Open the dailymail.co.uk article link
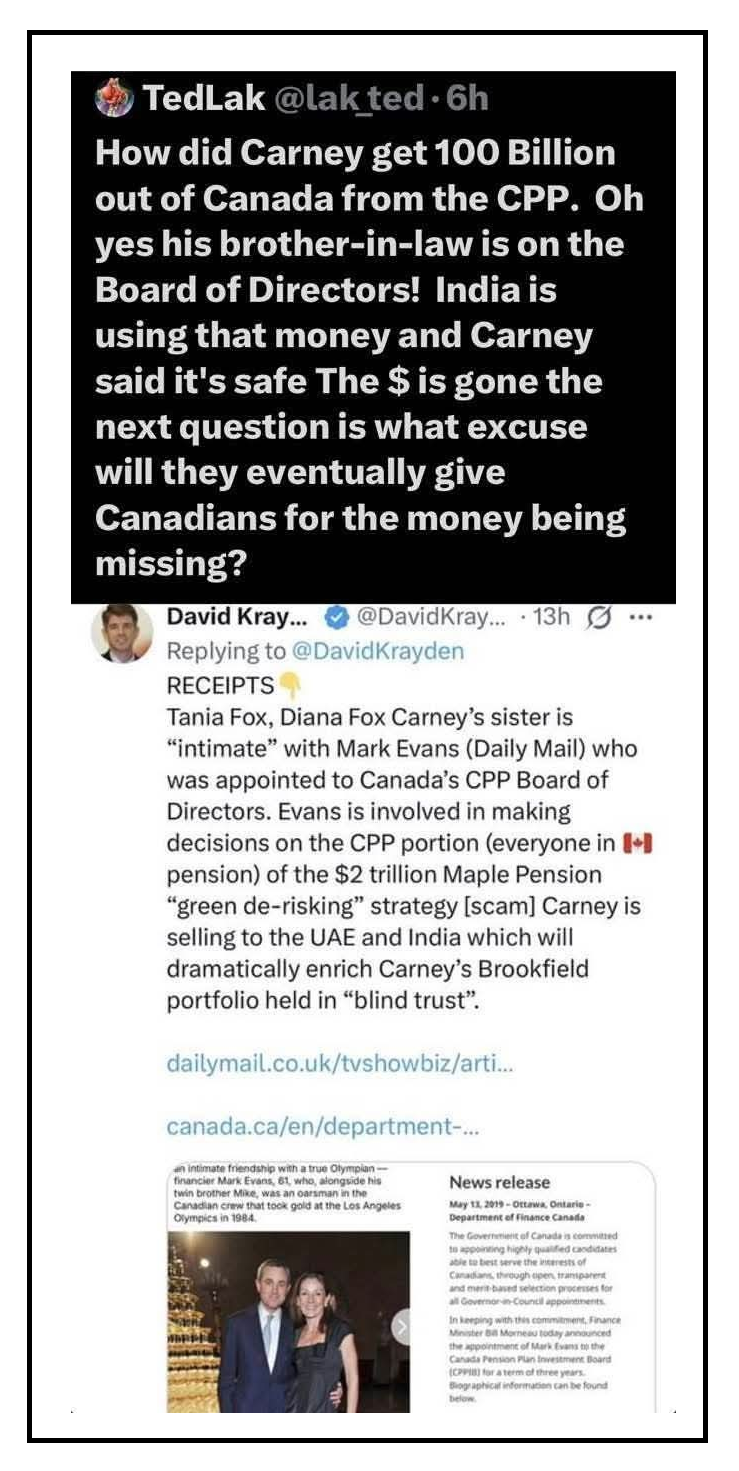 (x=339, y=1065)
